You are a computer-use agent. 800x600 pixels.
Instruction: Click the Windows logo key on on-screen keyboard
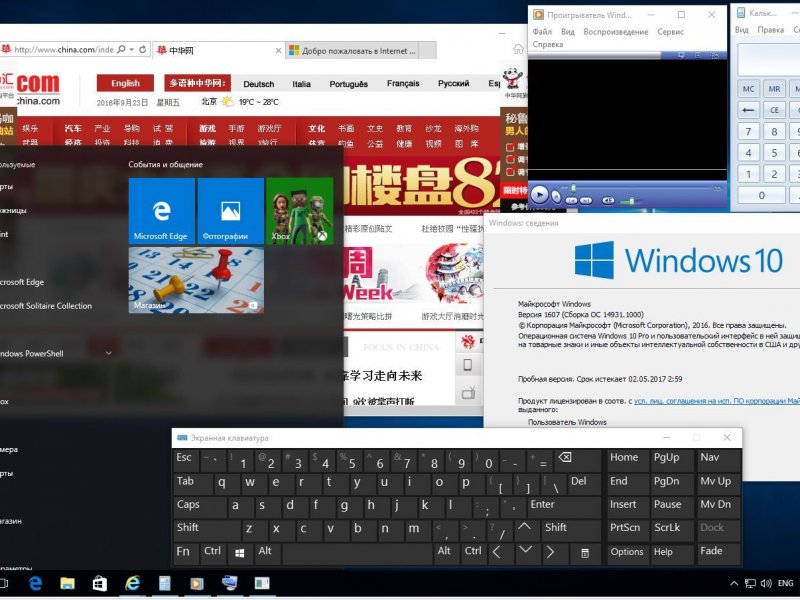tap(239, 553)
